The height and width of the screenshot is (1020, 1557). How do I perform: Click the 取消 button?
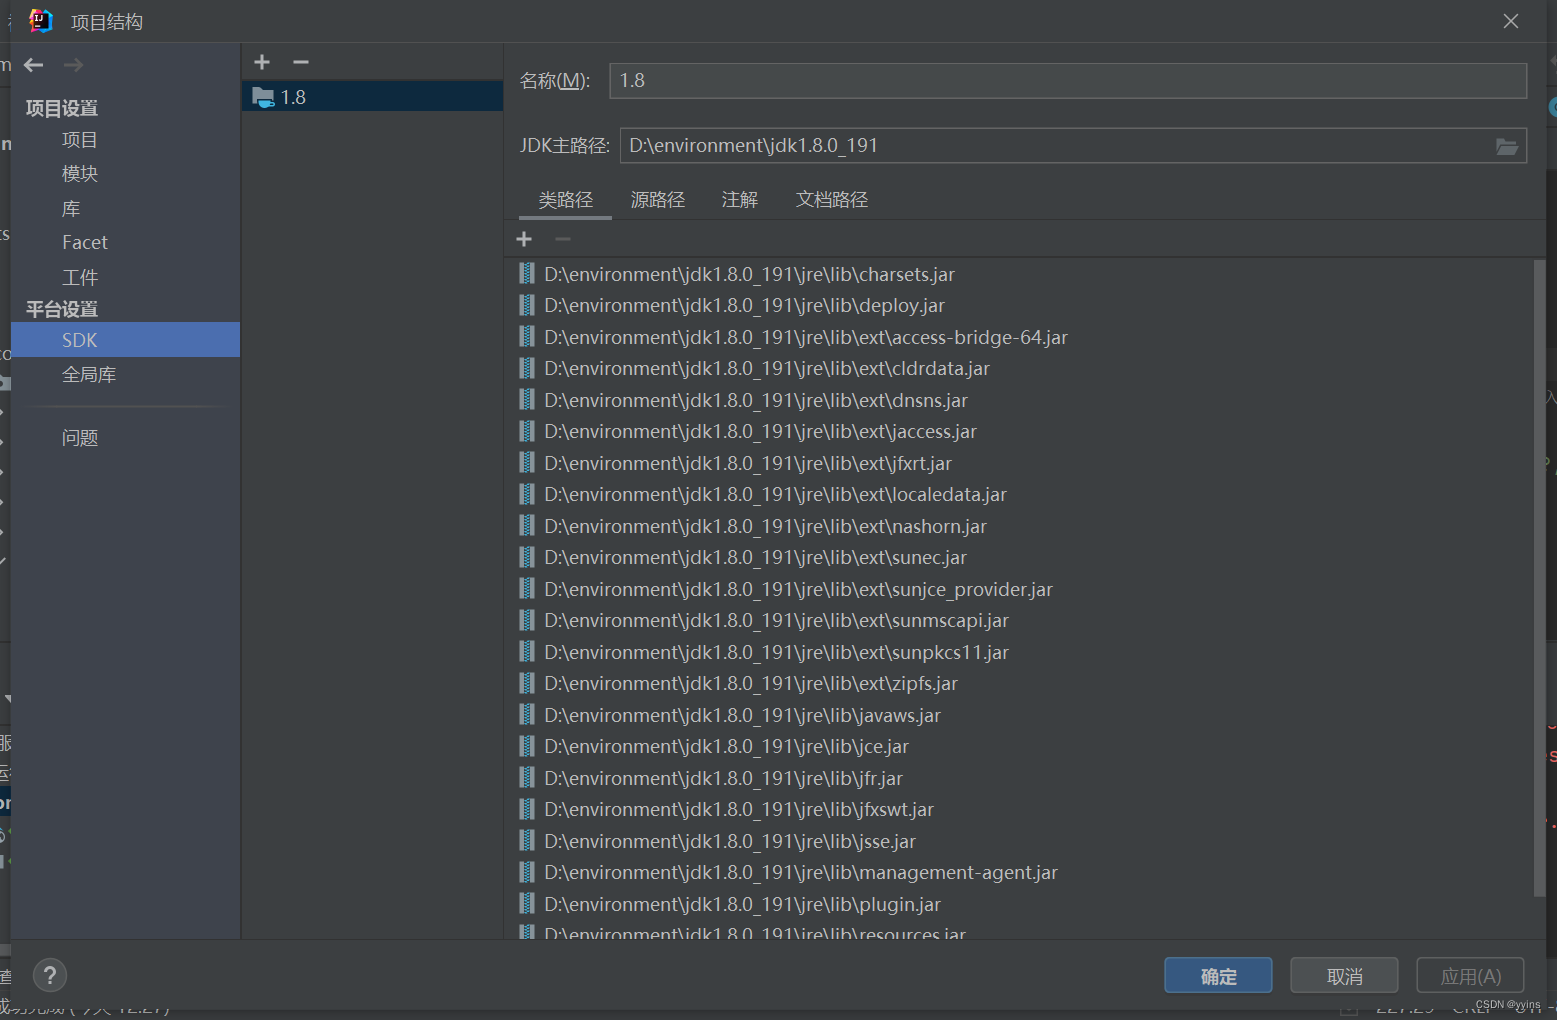(1344, 976)
